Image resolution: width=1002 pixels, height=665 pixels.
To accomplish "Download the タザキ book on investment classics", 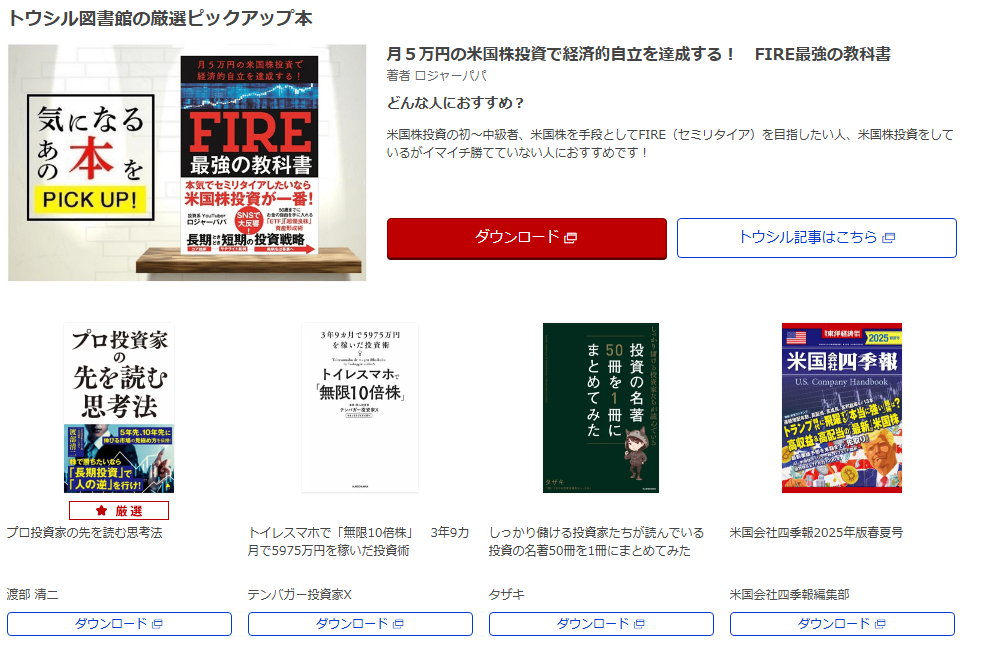I will click(x=601, y=624).
